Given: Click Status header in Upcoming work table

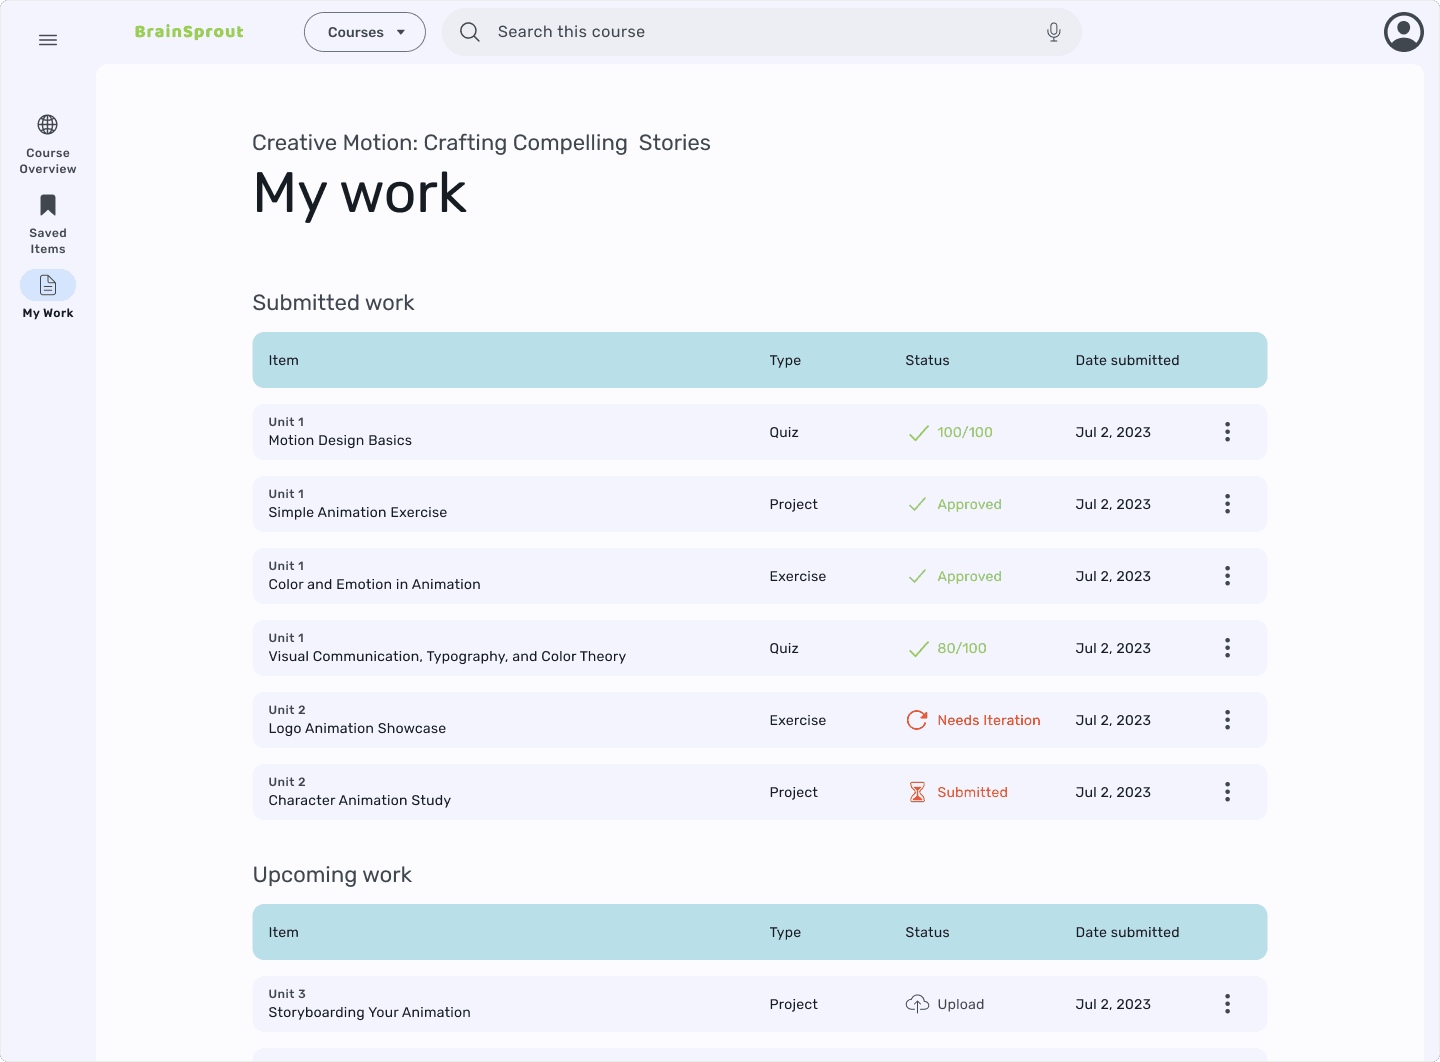Looking at the screenshot, I should 927,932.
